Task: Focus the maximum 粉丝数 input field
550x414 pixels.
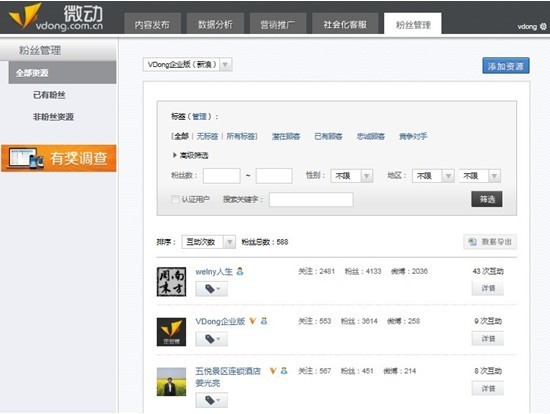Action: (274, 176)
